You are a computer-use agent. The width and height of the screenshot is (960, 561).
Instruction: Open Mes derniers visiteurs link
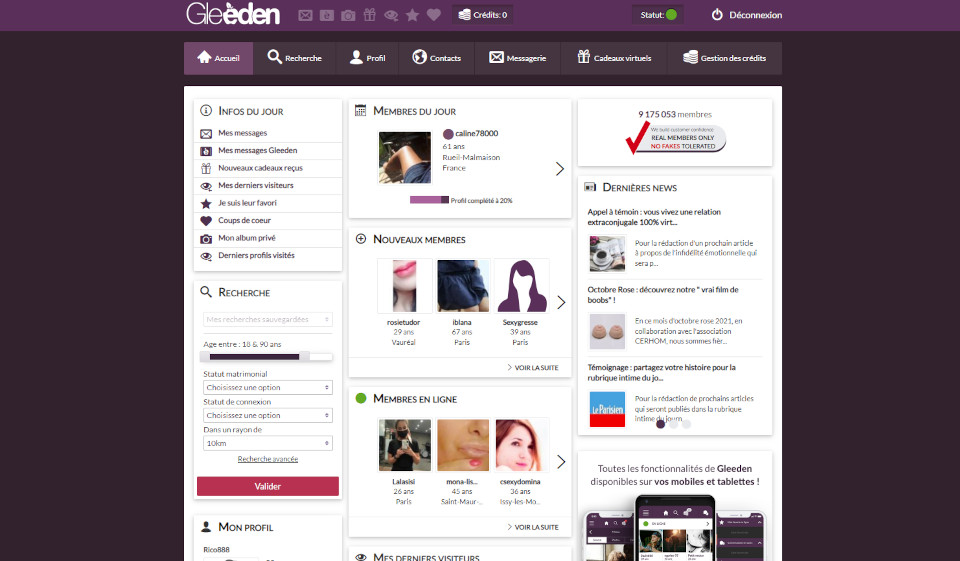pyautogui.click(x=256, y=185)
